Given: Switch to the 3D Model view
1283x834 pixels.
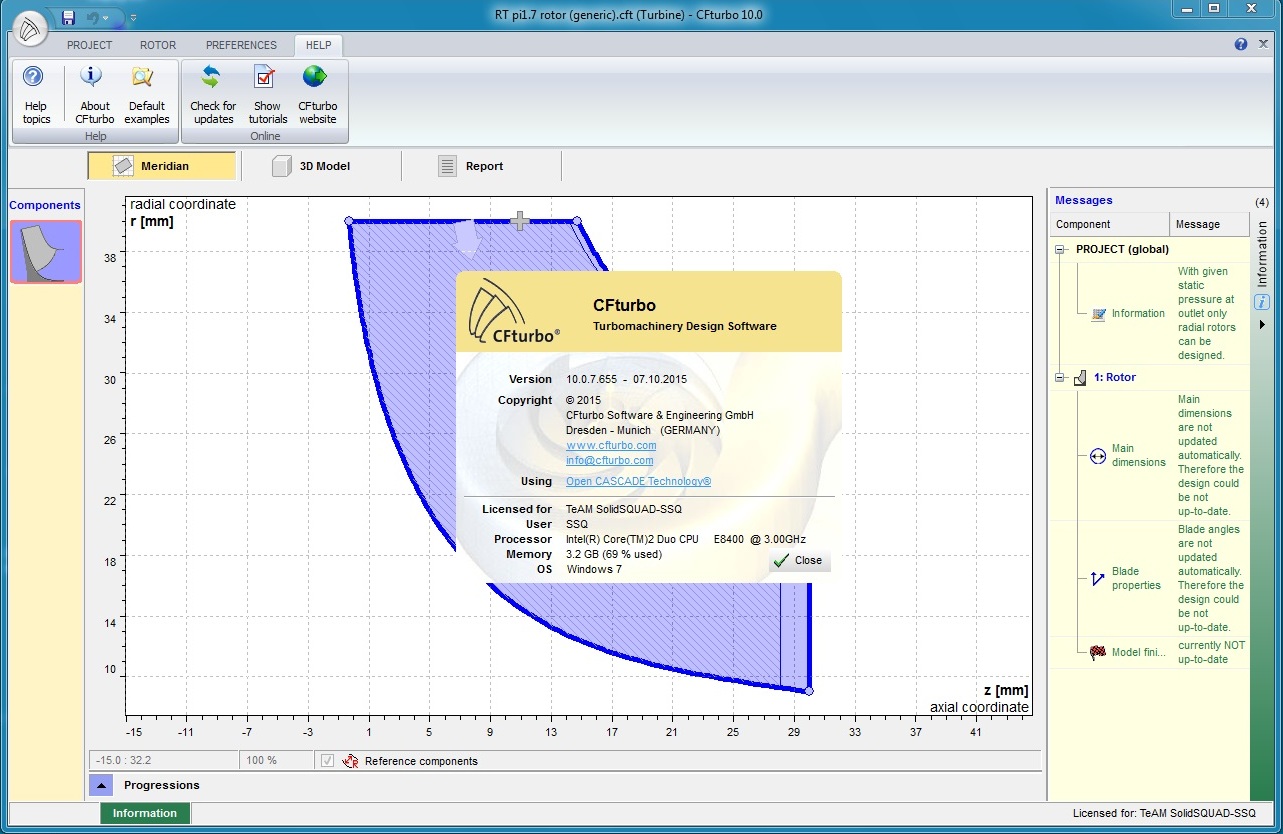Looking at the screenshot, I should tap(312, 166).
